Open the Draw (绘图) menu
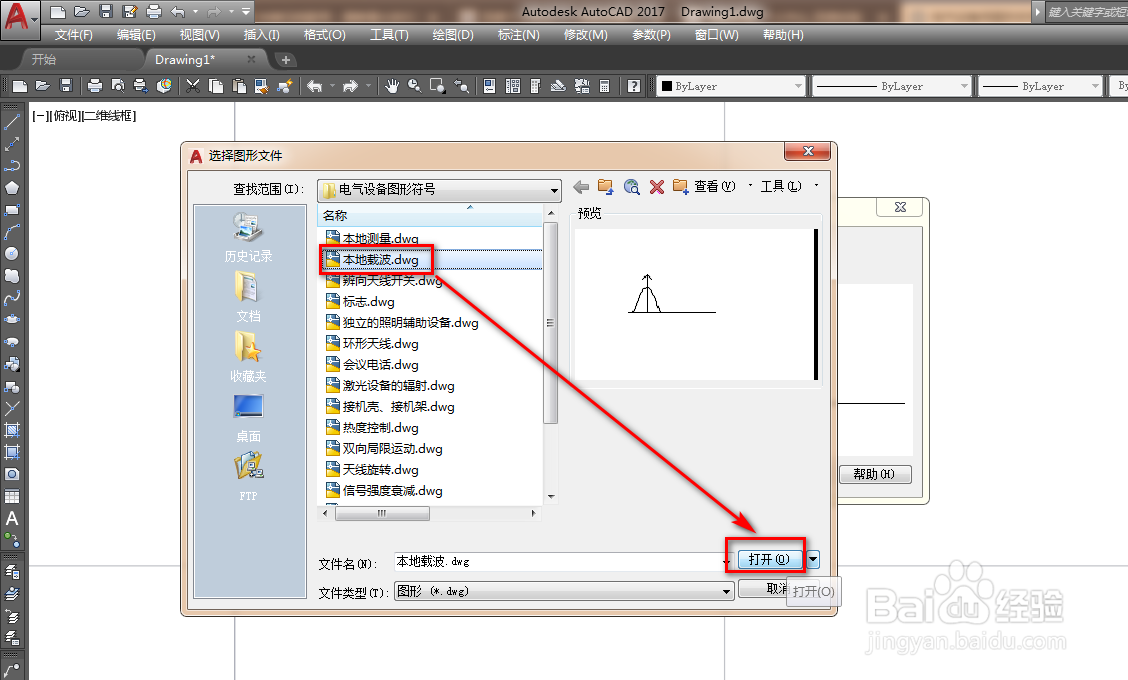Viewport: 1128px width, 680px height. (452, 35)
